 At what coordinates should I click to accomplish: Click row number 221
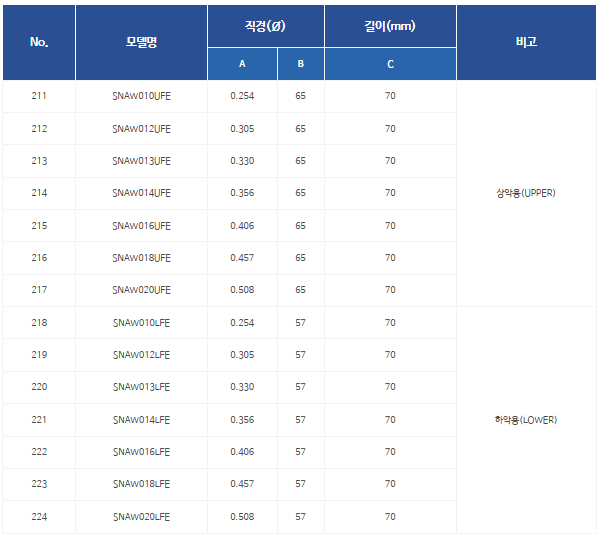pyautogui.click(x=39, y=420)
